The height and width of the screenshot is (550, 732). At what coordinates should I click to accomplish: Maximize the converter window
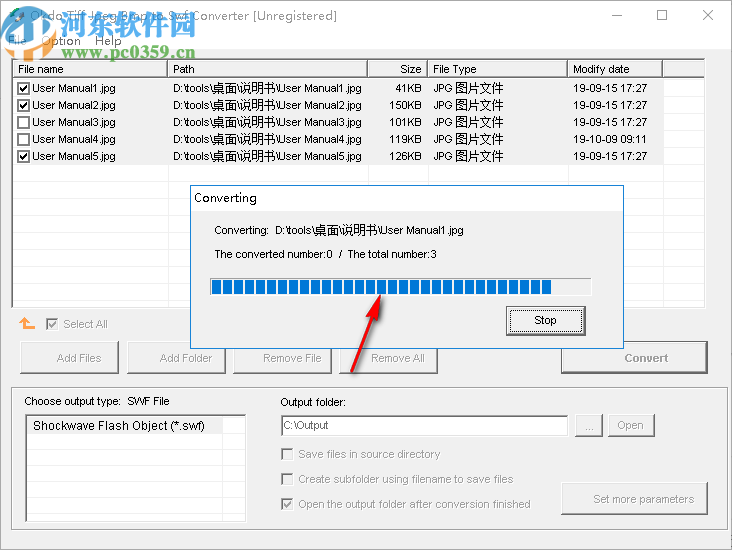tap(662, 15)
